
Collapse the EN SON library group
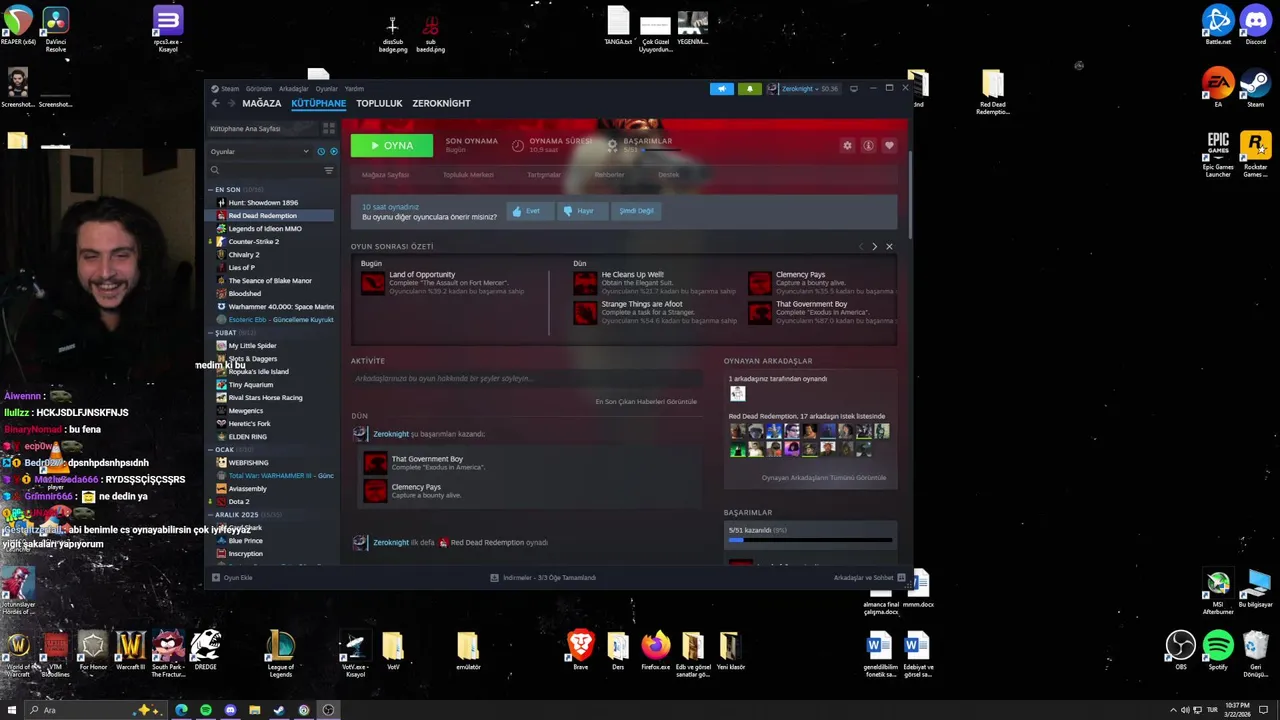tap(210, 189)
